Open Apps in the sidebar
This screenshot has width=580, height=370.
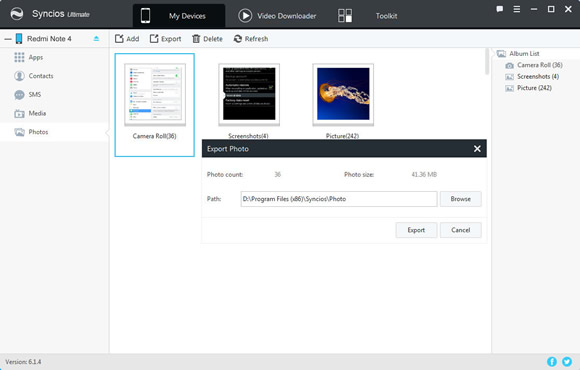pyautogui.click(x=54, y=57)
